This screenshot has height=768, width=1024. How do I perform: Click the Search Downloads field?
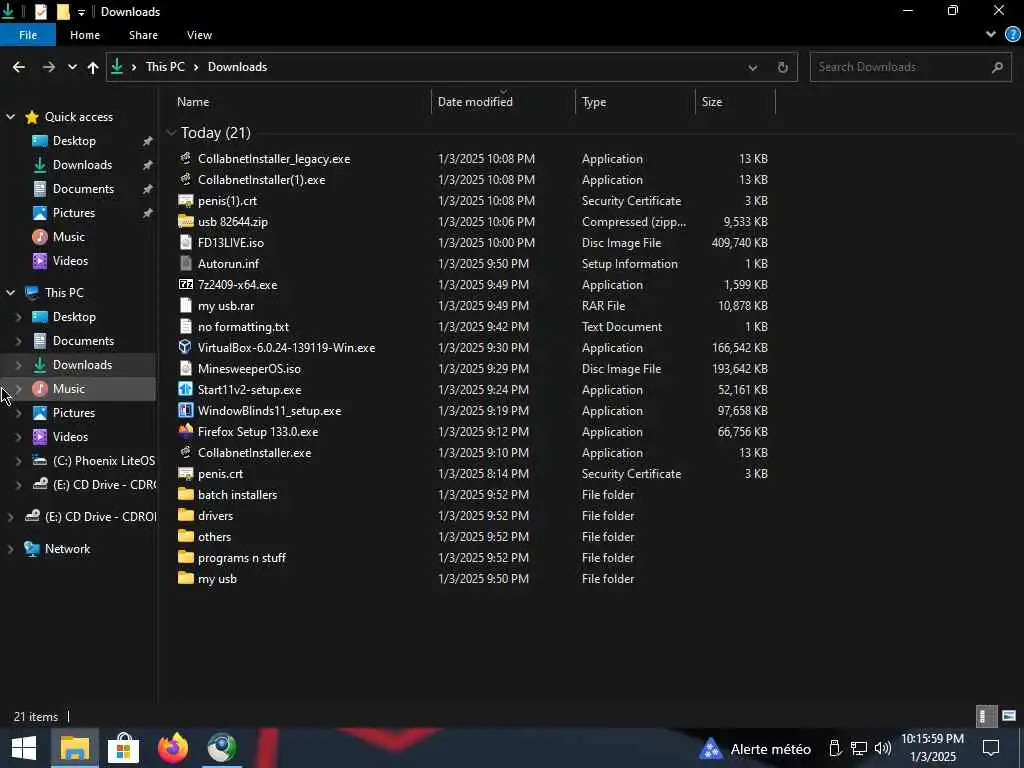coord(910,67)
